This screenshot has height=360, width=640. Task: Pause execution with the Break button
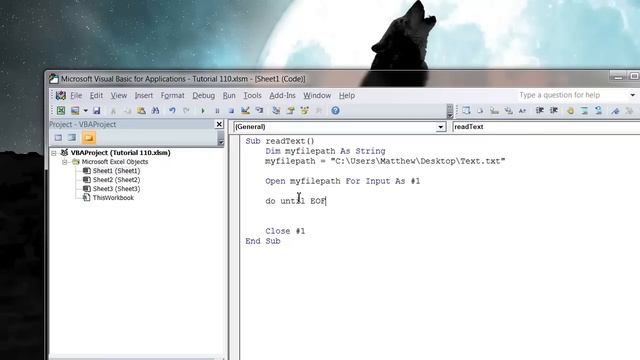point(217,111)
